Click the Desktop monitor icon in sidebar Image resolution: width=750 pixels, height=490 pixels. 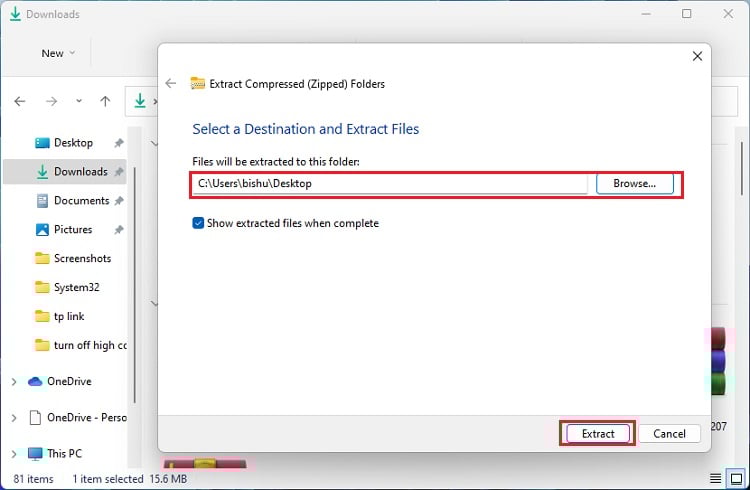[x=42, y=143]
